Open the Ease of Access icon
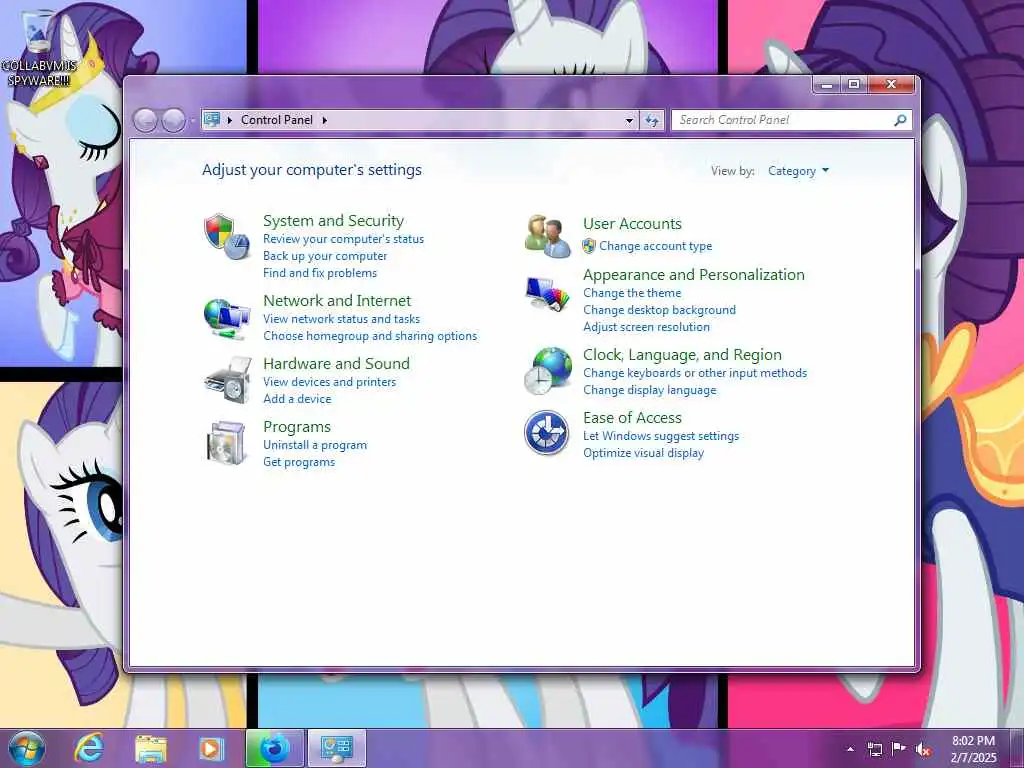1024x768 pixels. pos(547,432)
